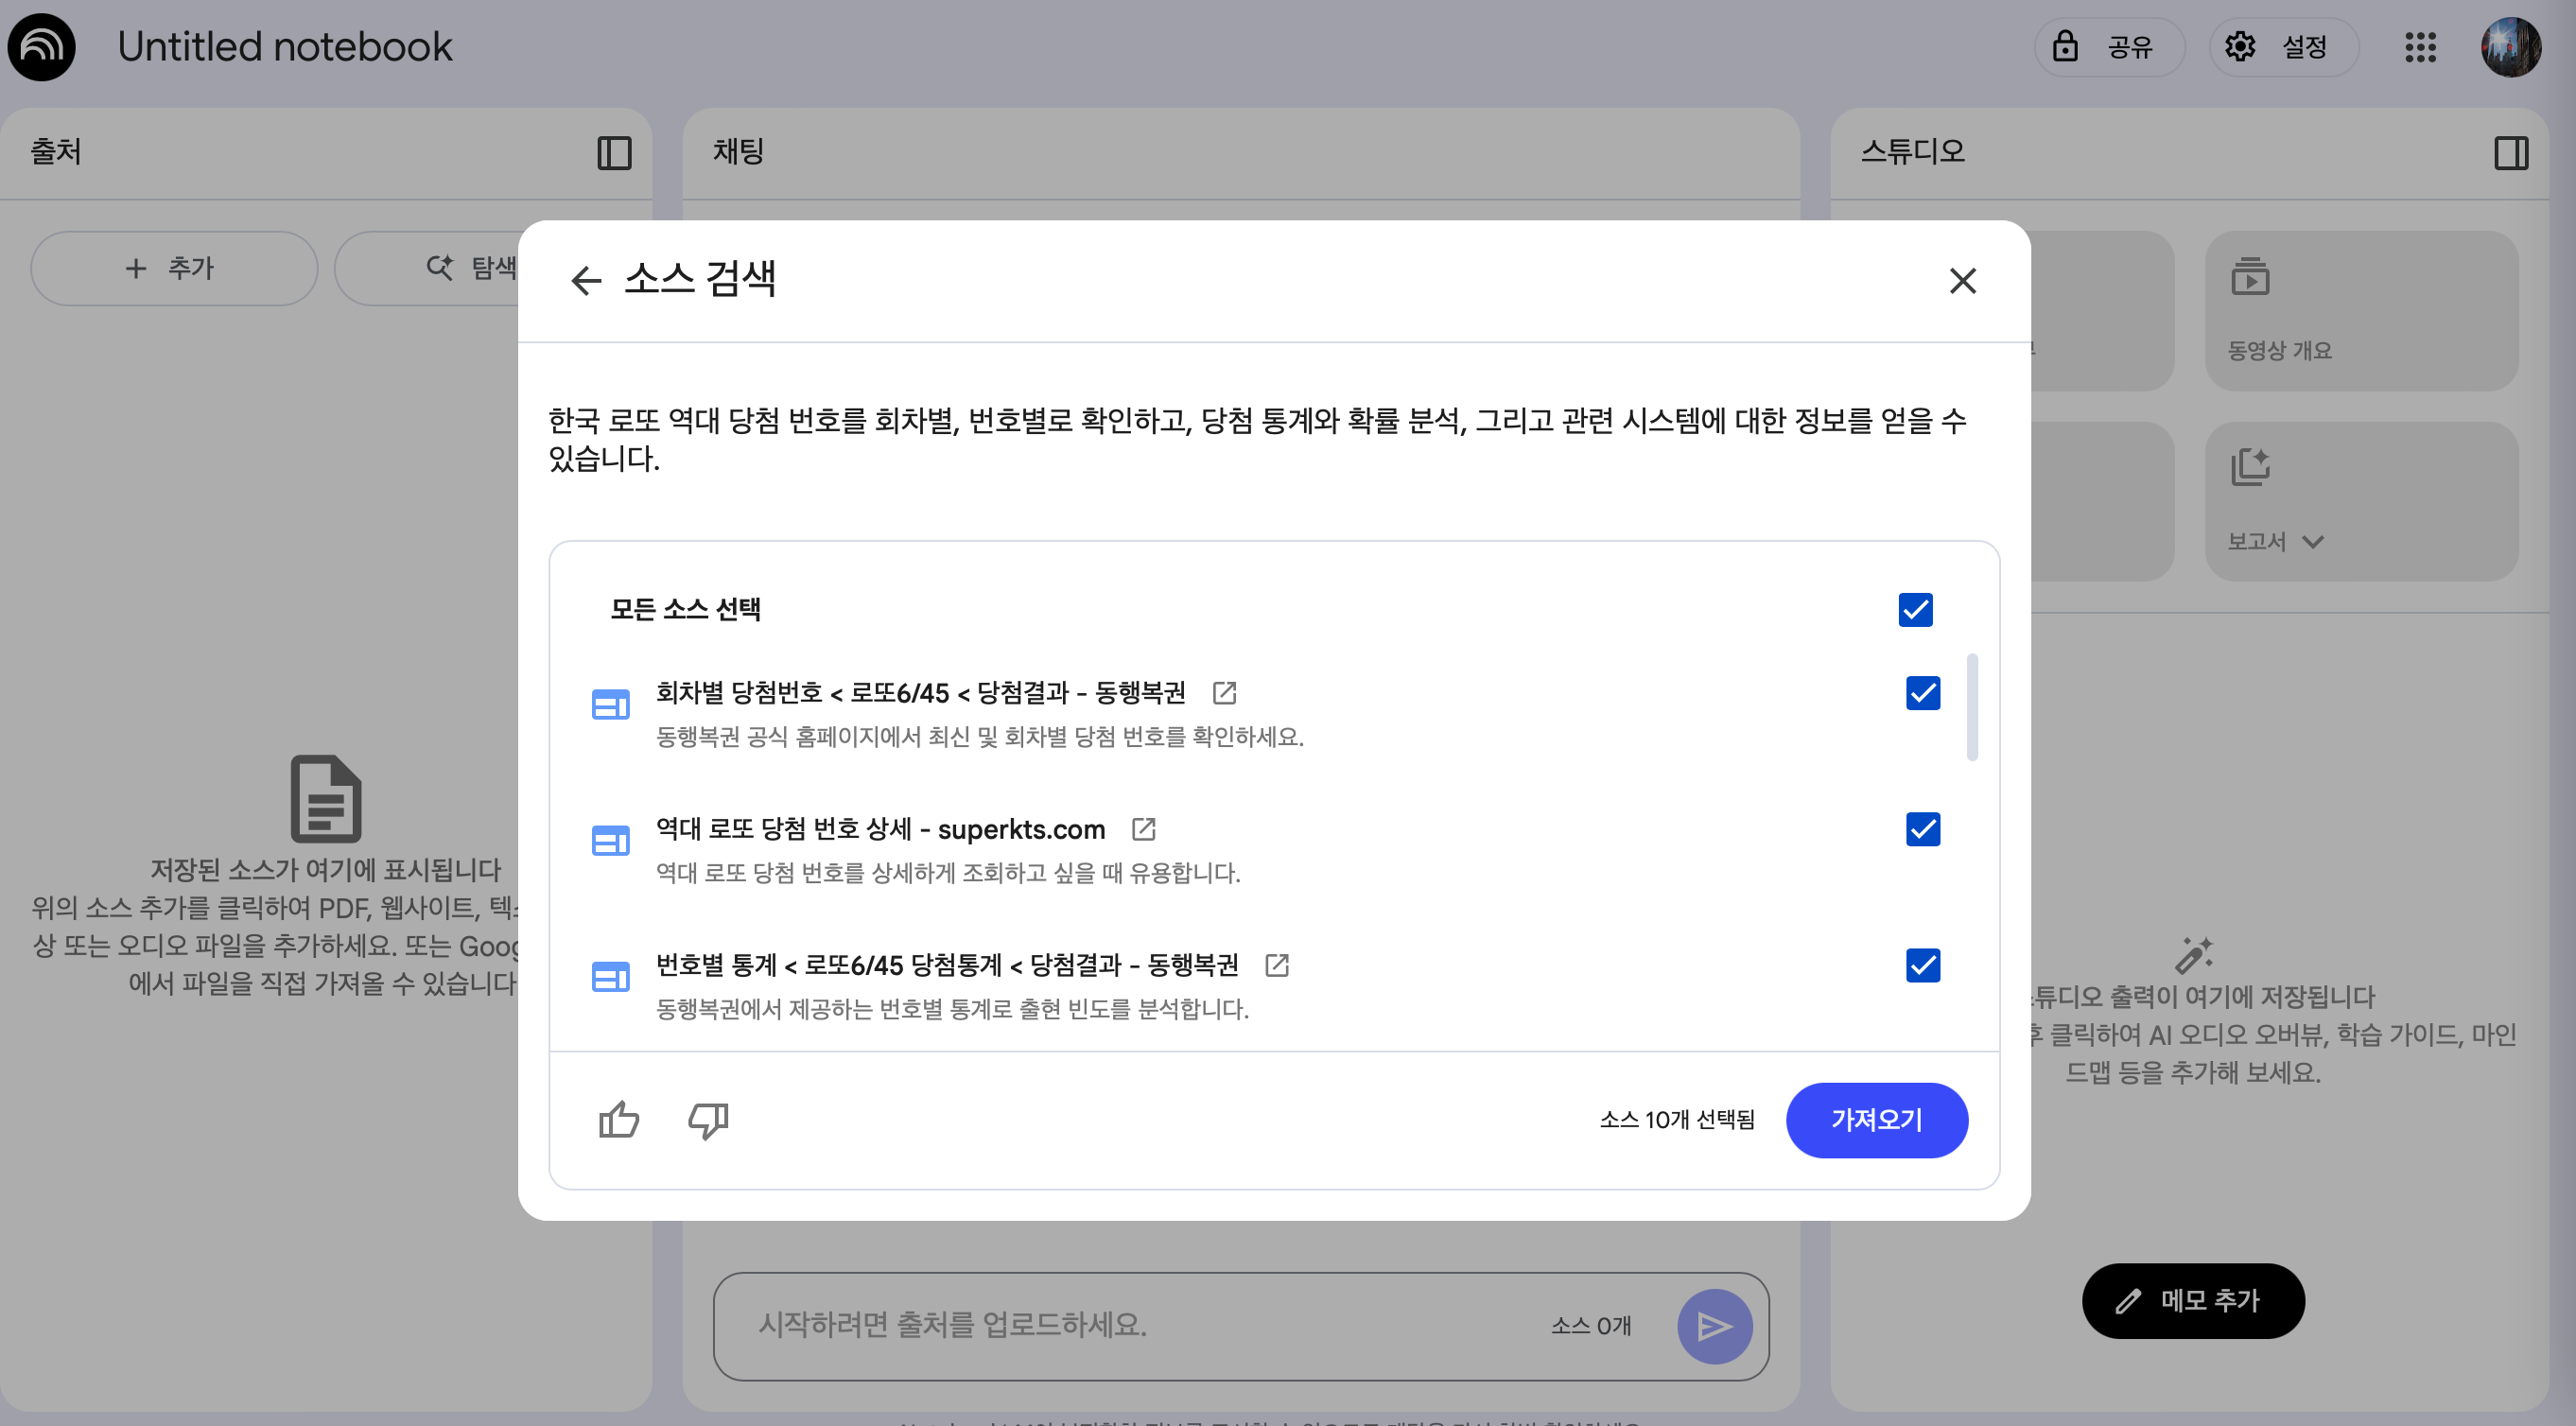Screen dimensions: 2576x1426
Task: Open Google apps grid icon
Action: point(2420,47)
